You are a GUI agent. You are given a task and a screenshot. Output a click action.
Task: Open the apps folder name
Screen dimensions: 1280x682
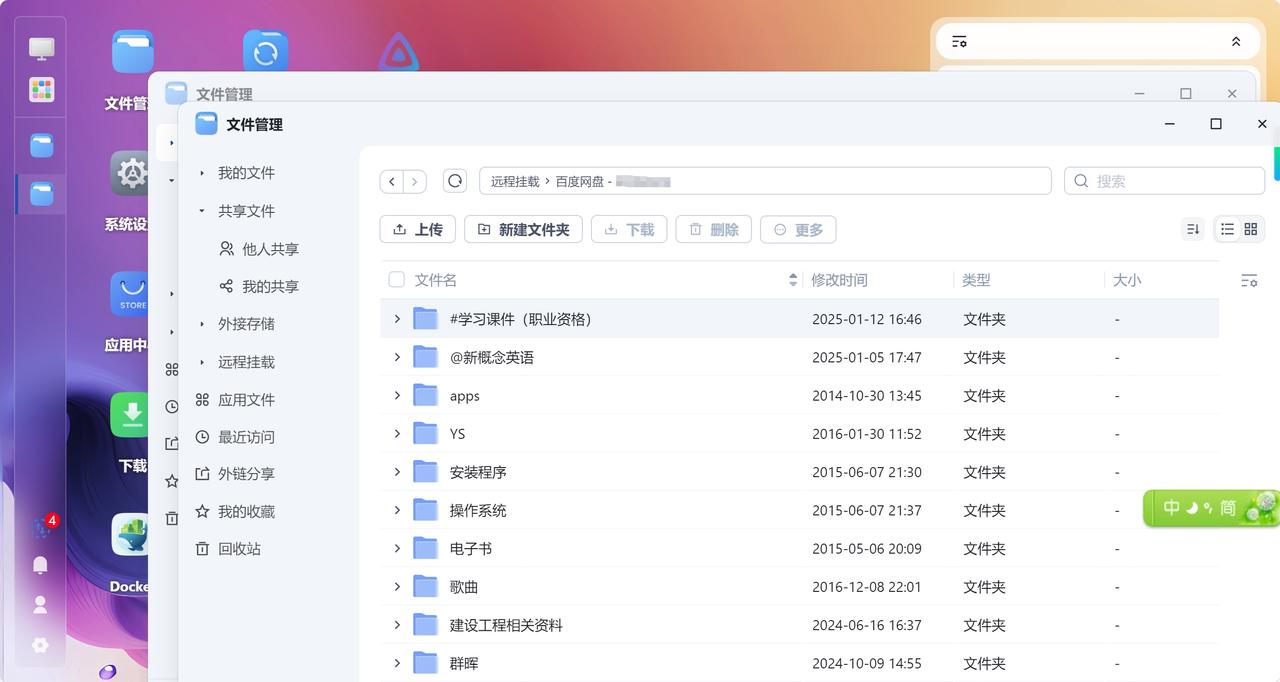point(465,396)
